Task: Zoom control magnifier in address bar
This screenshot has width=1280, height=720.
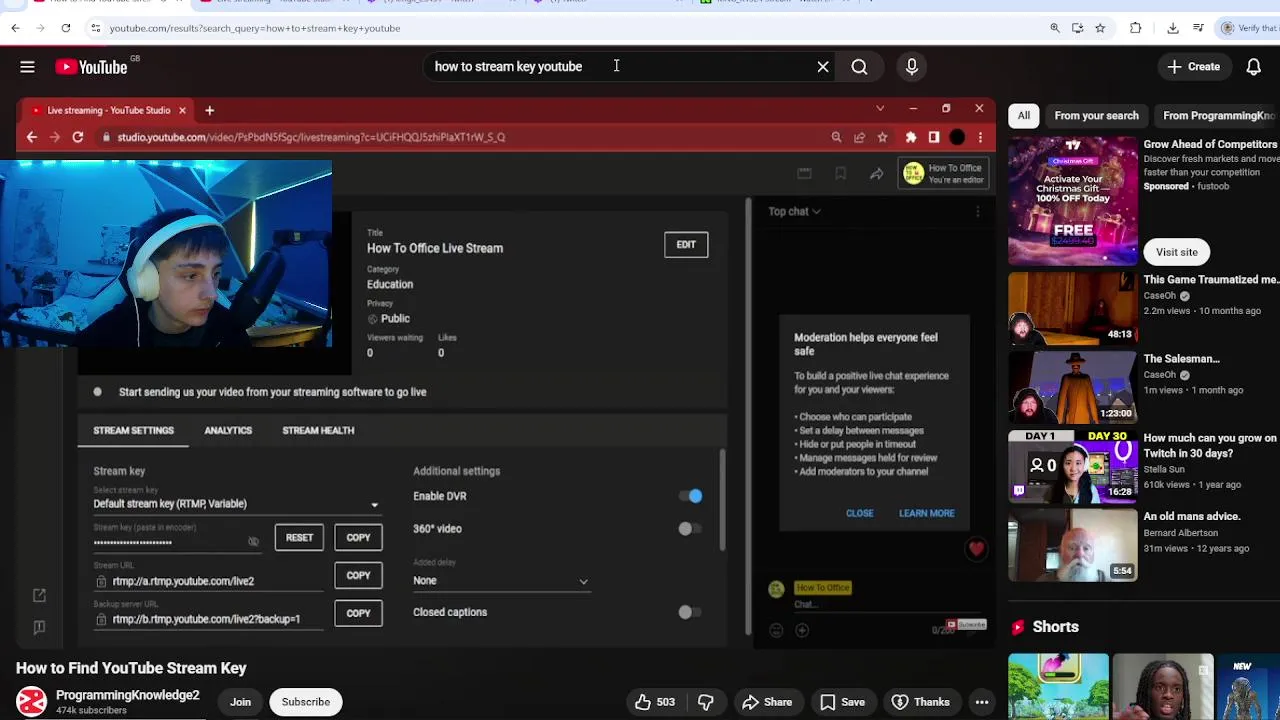Action: click(x=1055, y=28)
